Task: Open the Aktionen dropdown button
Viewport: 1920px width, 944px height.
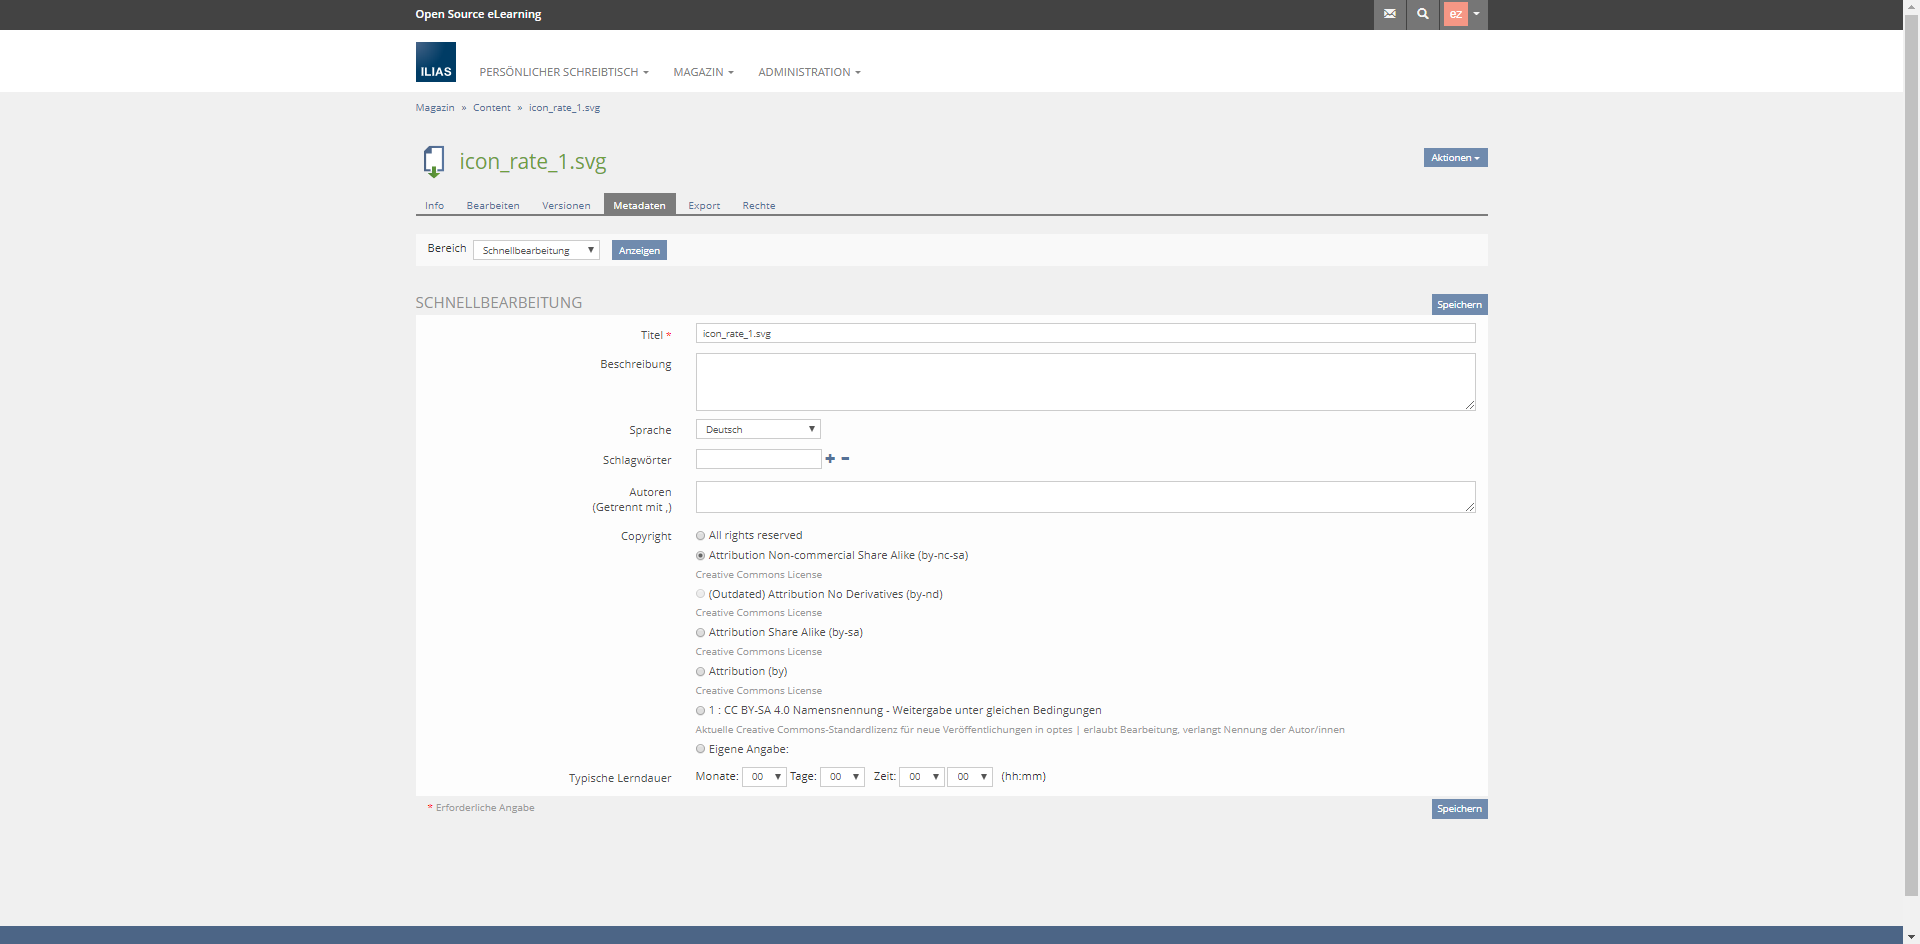Action: [1455, 158]
